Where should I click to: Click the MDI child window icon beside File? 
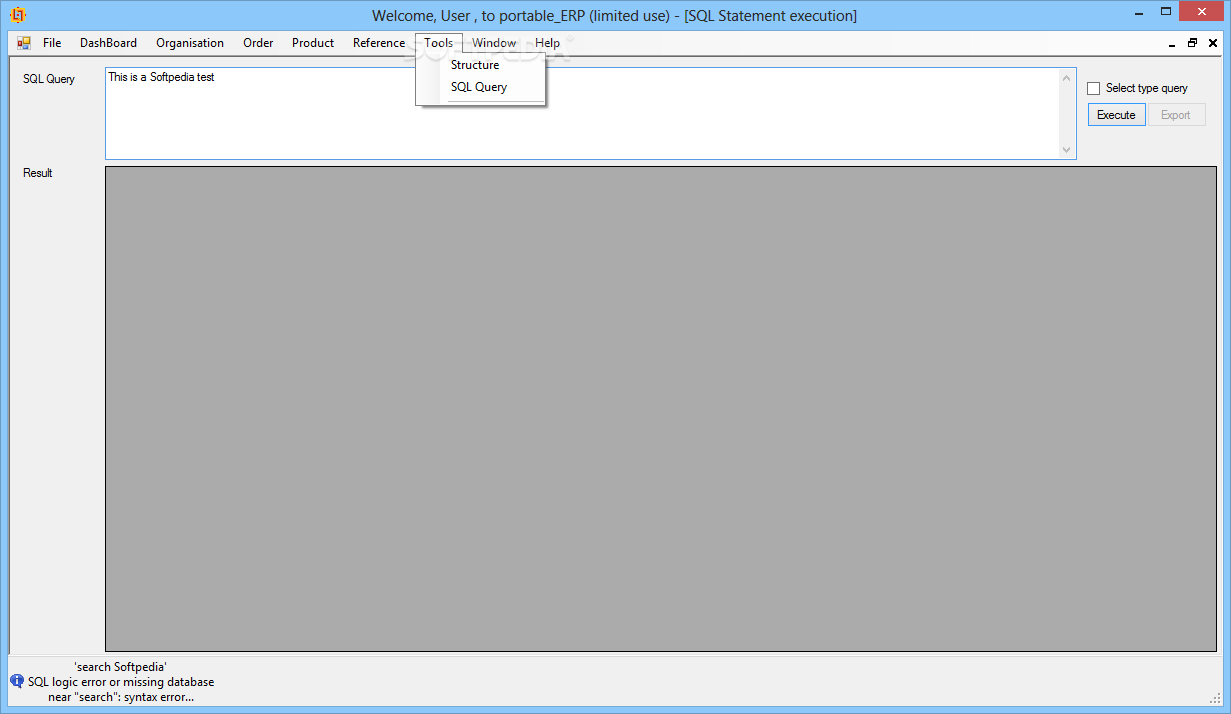point(24,43)
